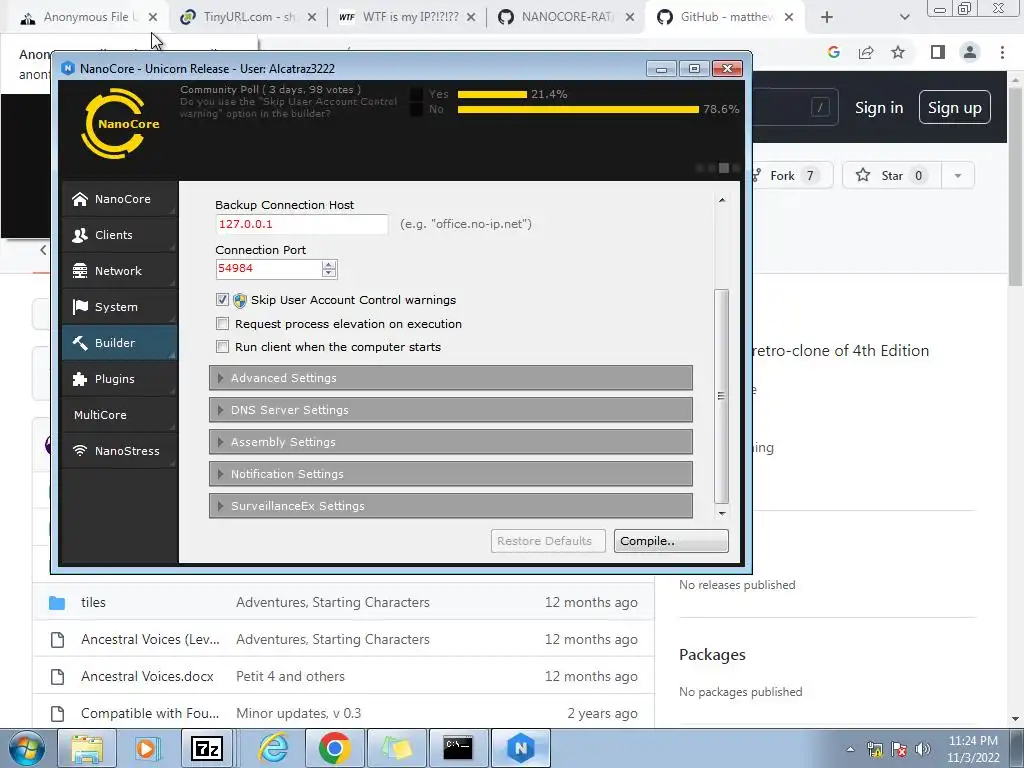Open the System section
The width and height of the screenshot is (1024, 768).
120,307
